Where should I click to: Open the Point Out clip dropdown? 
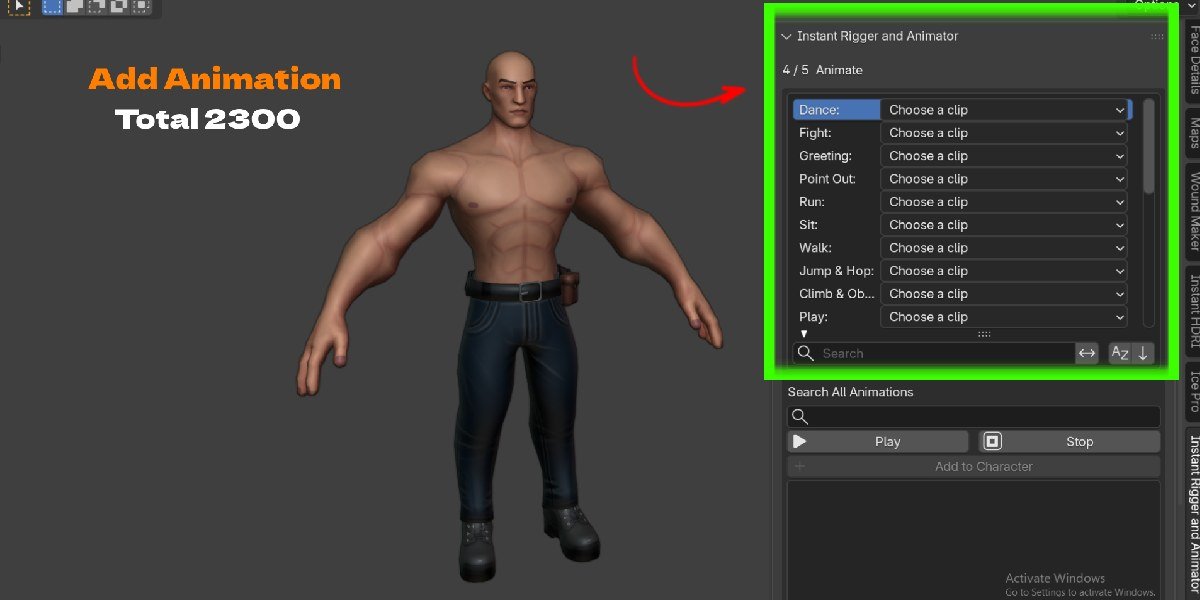[1004, 179]
